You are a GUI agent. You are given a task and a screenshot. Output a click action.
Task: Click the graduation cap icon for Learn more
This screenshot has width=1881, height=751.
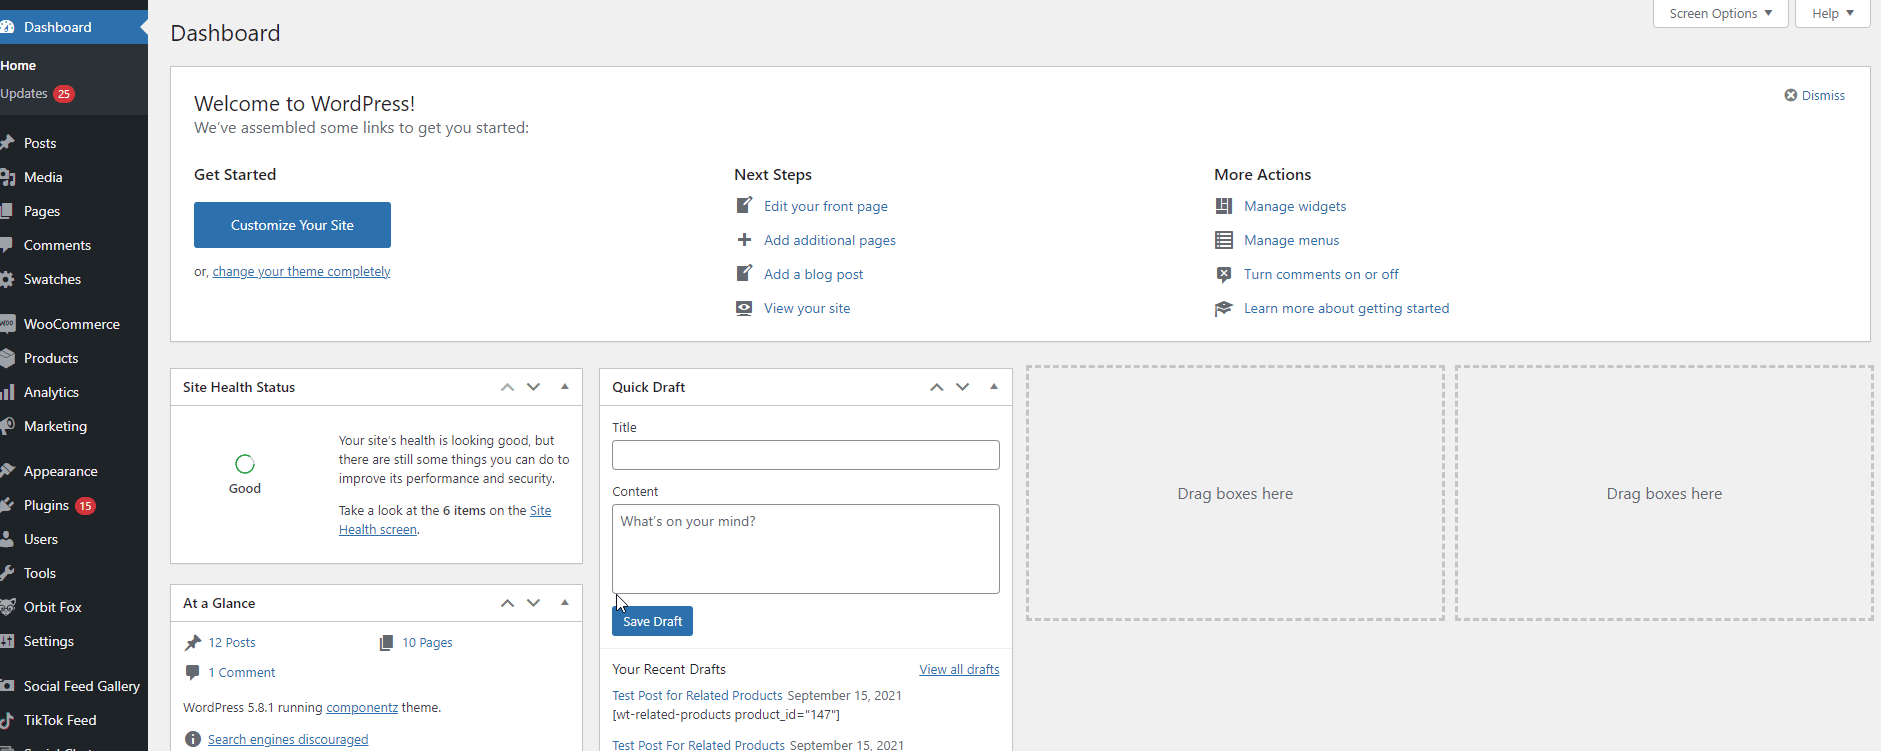1224,308
